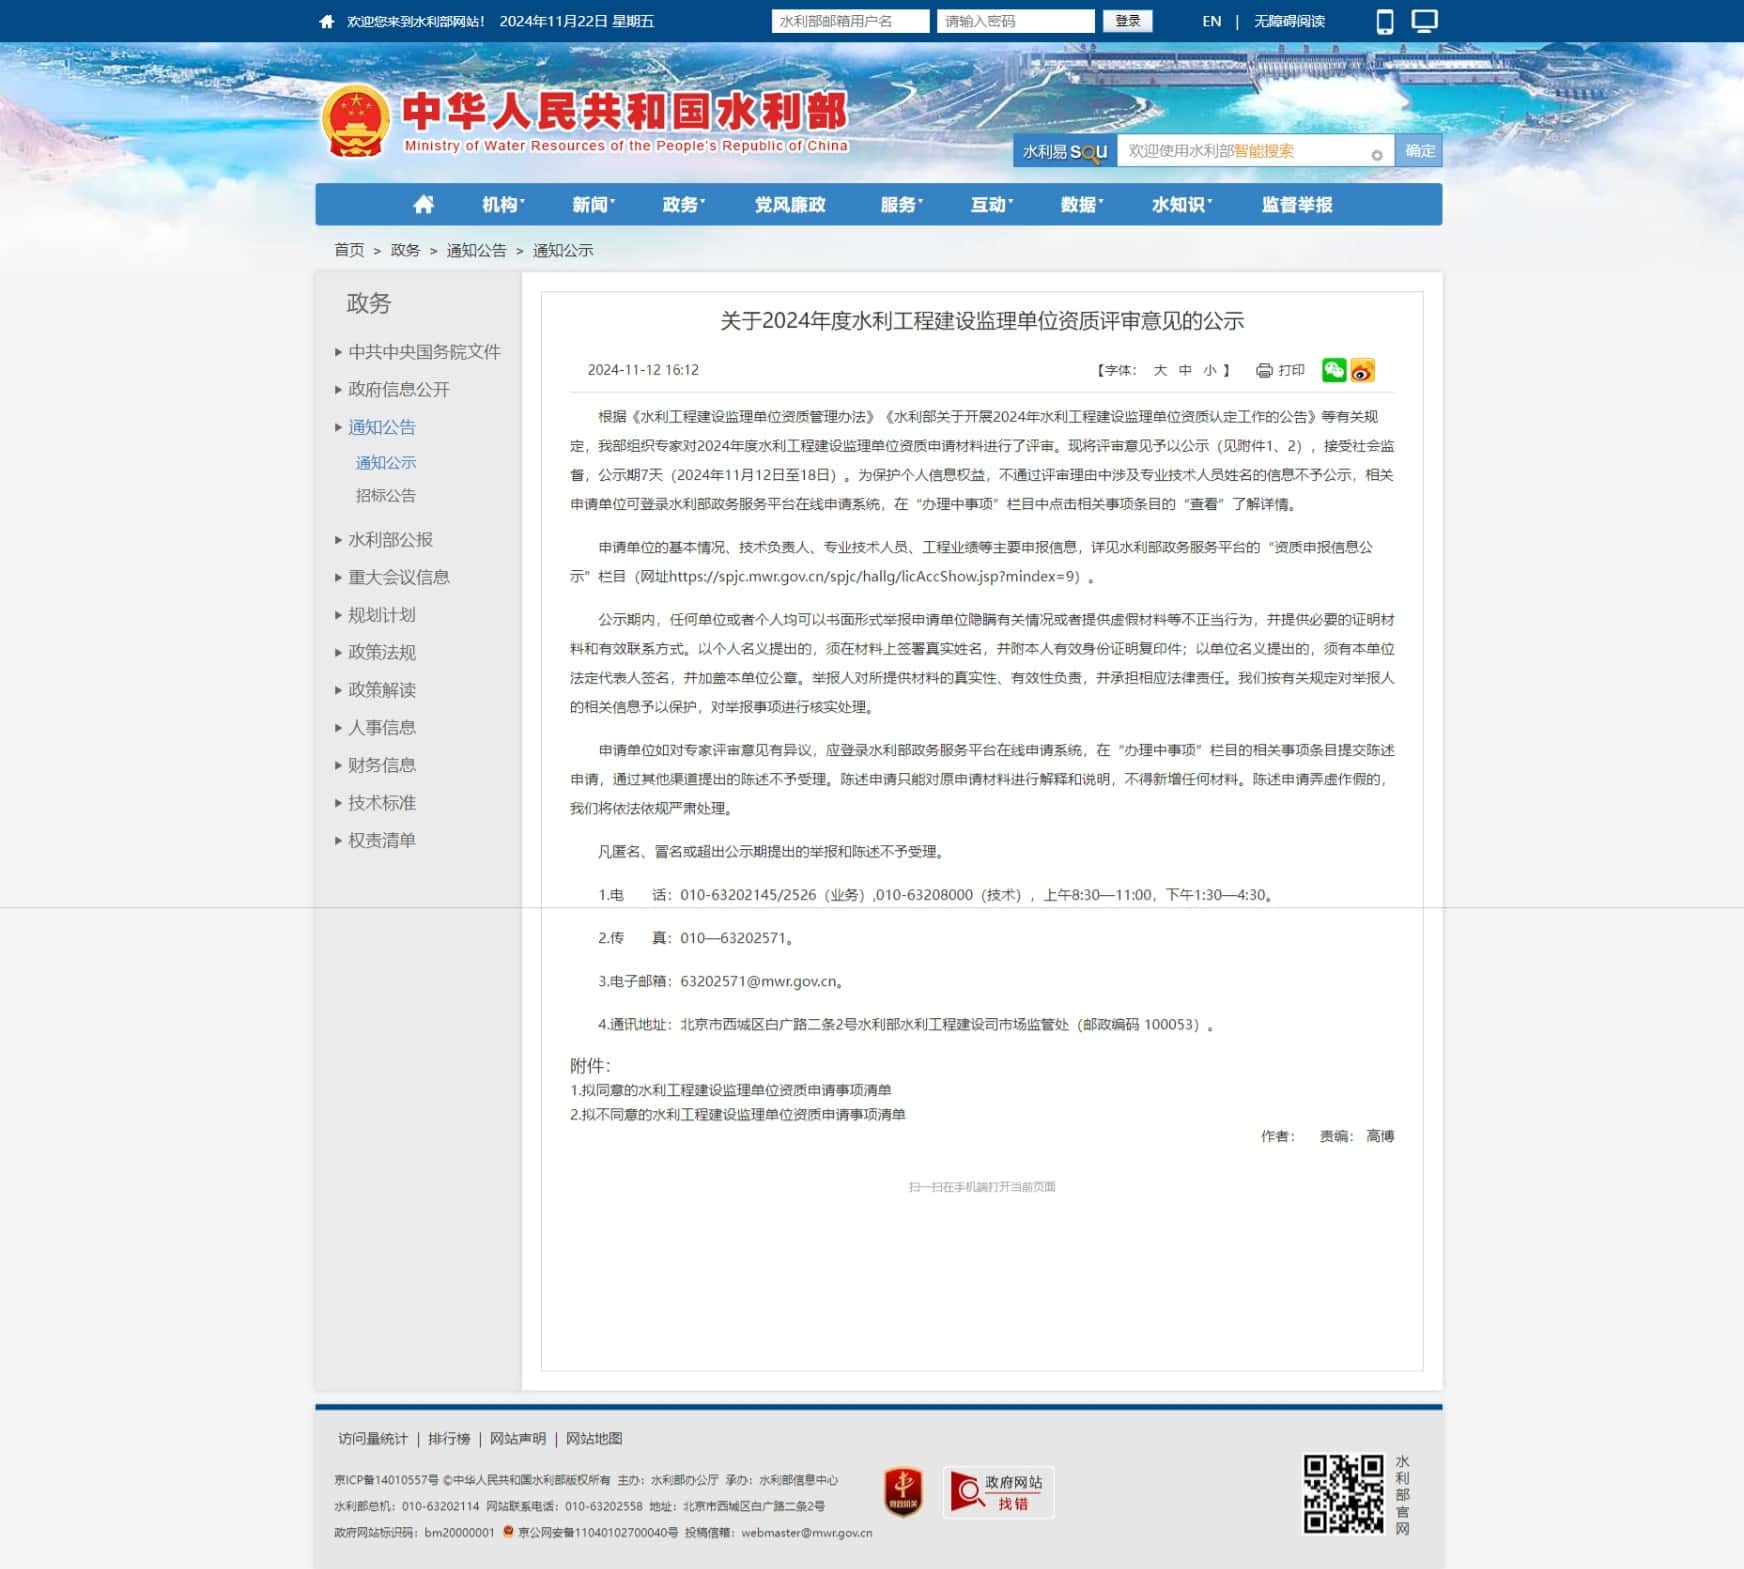Select the large font size option 大
Viewport: 1744px width, 1569px height.
click(1160, 370)
